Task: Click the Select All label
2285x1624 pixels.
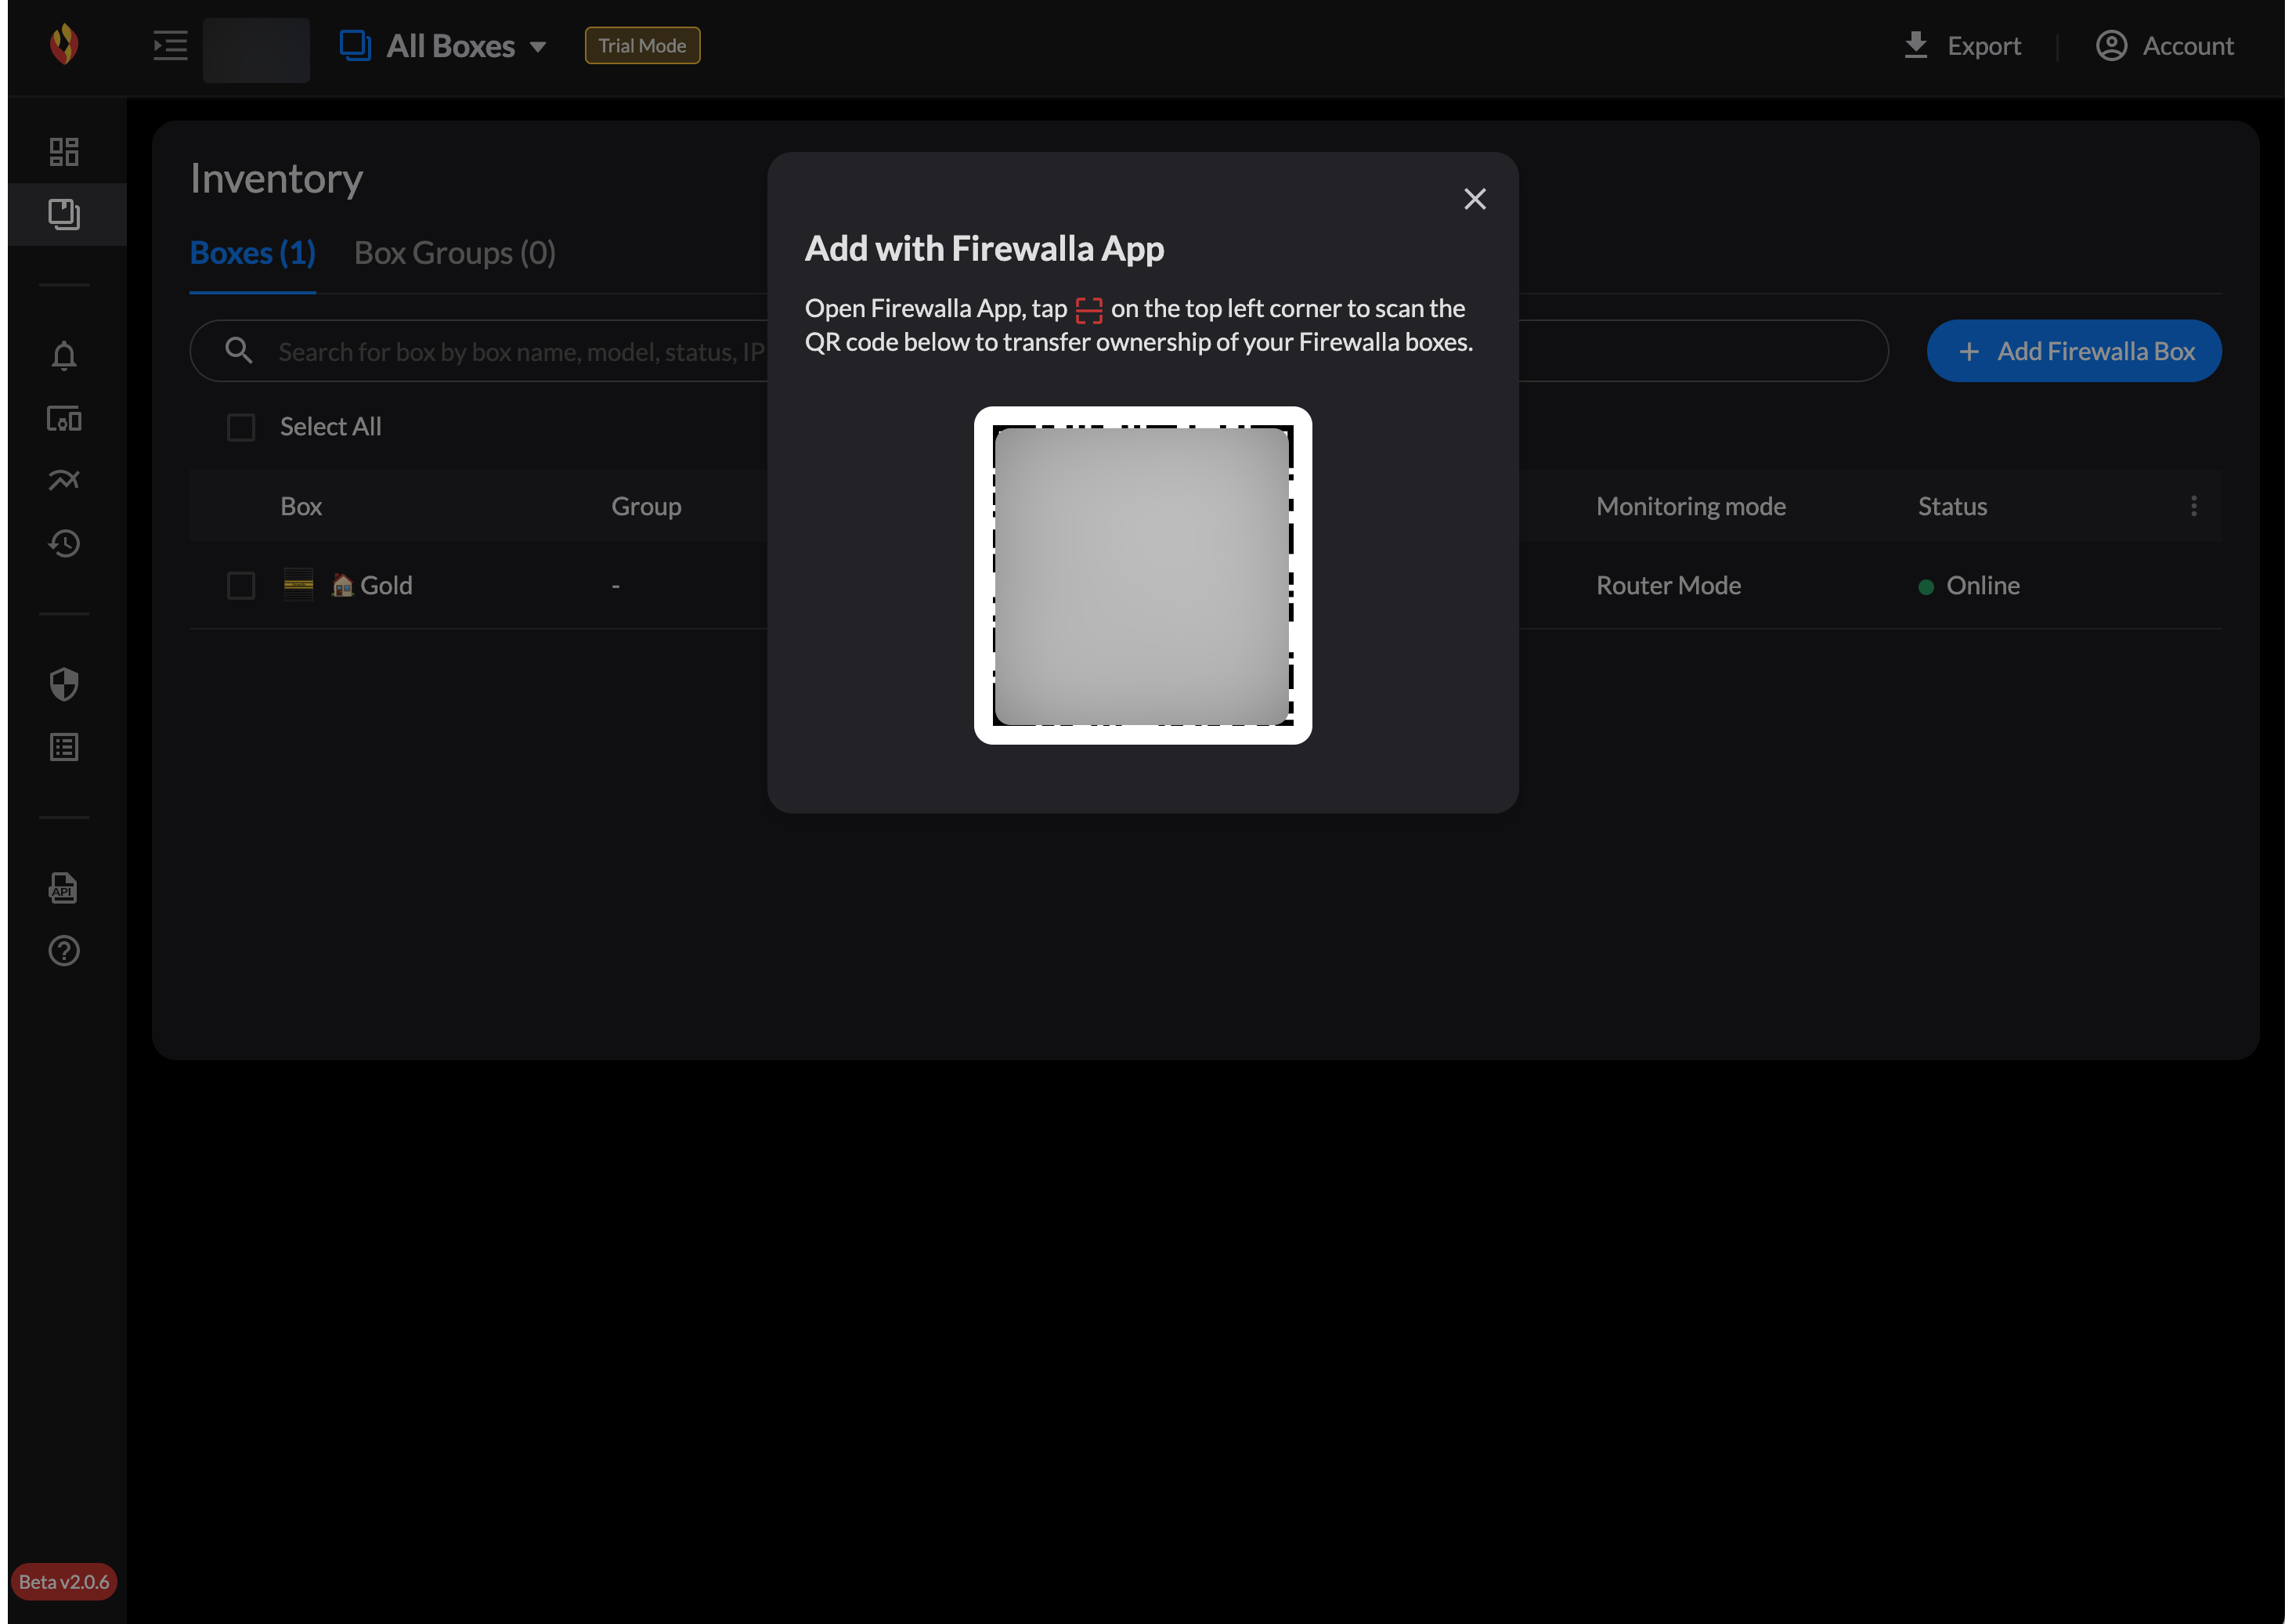Action: [x=330, y=427]
